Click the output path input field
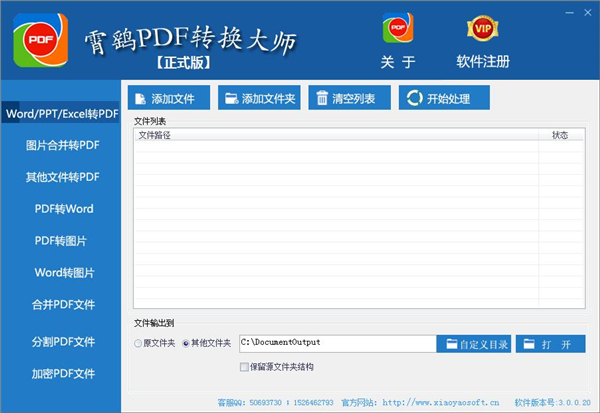Screen dimensions: 600x413 pos(335,344)
